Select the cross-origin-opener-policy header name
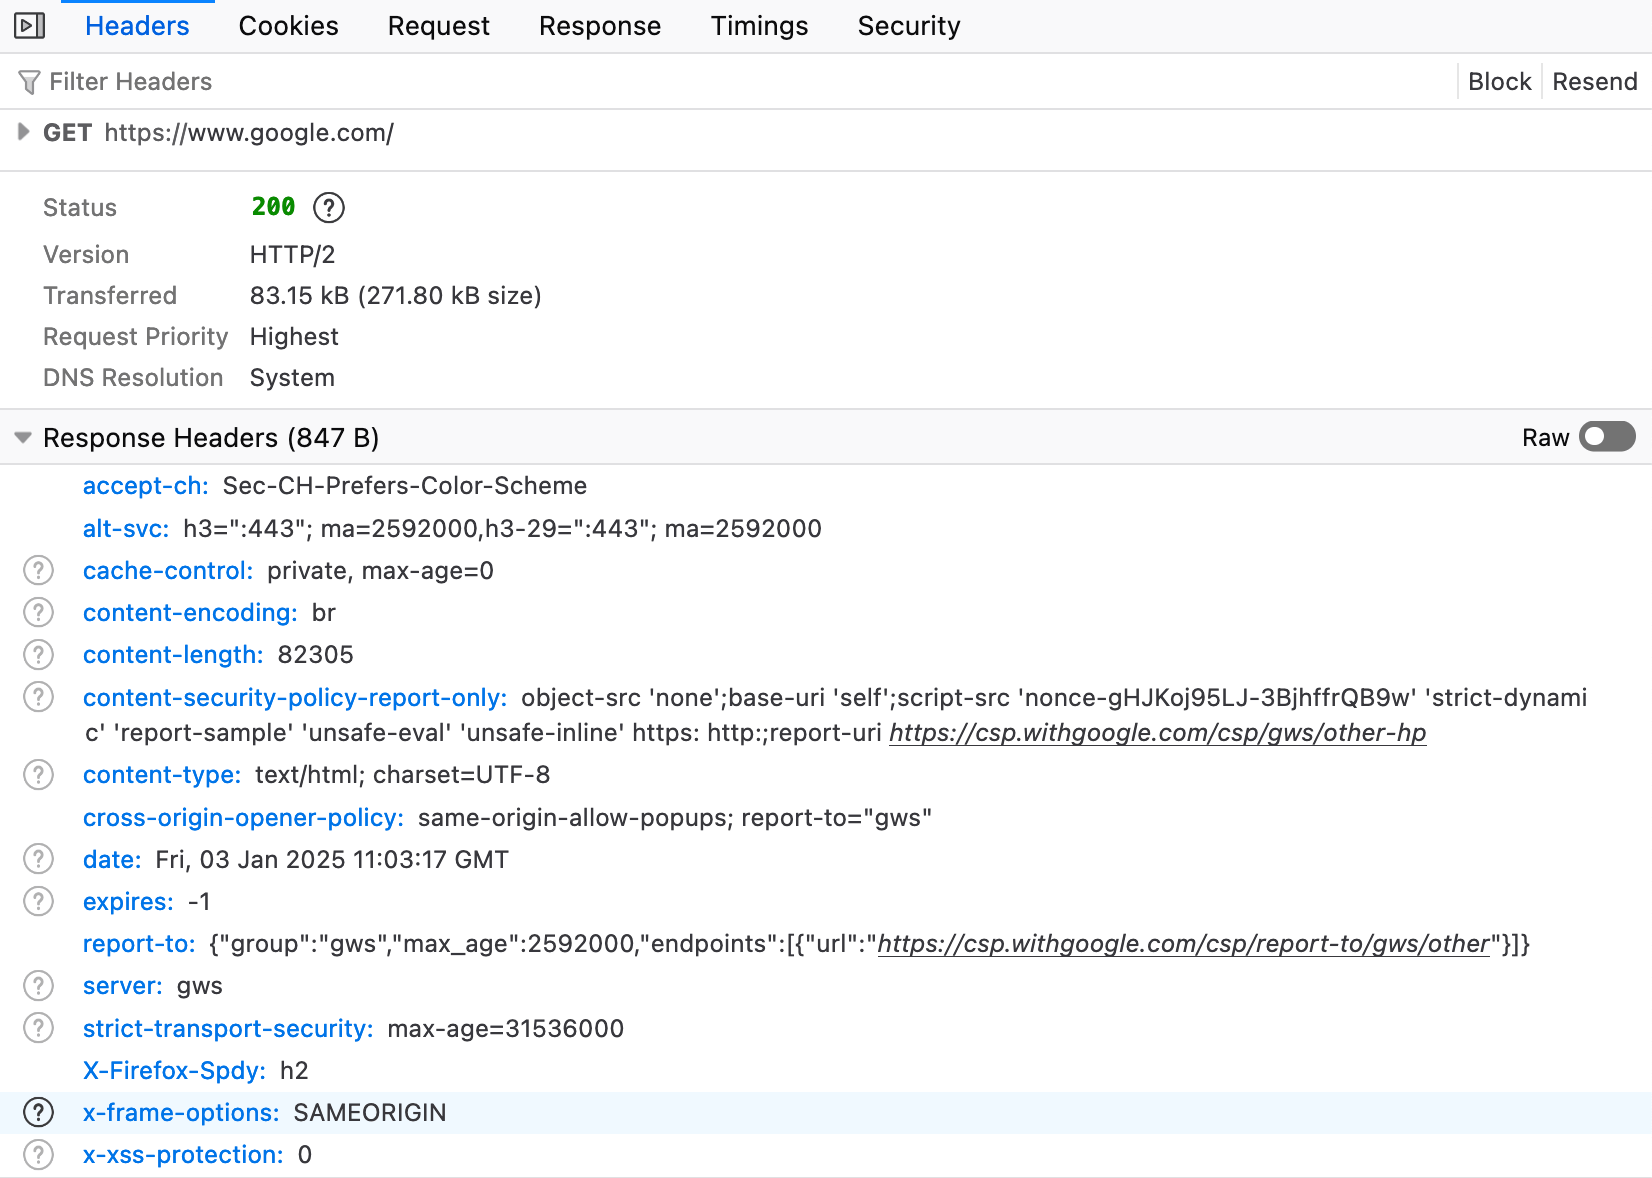 [x=243, y=818]
